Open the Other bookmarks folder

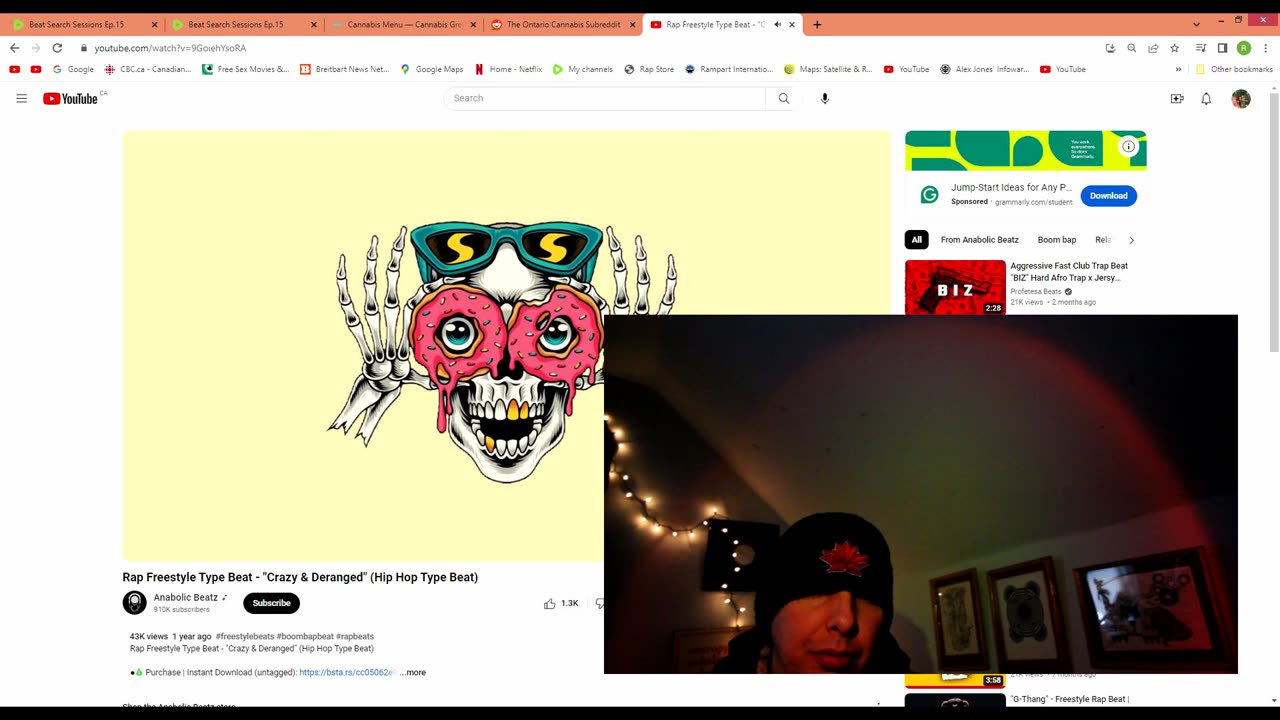pos(1234,69)
